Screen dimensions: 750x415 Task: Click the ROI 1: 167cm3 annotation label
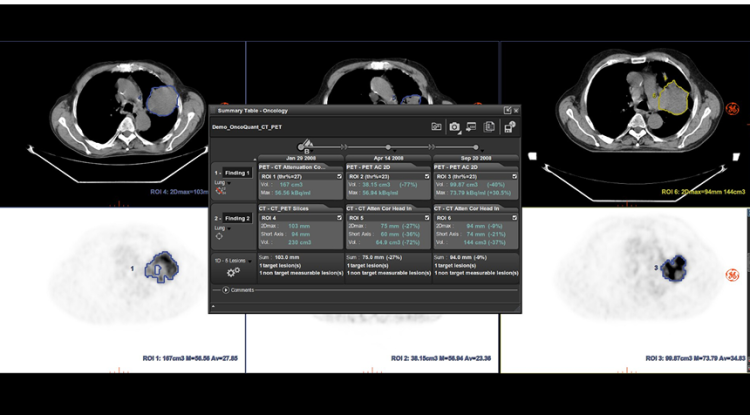[190, 358]
